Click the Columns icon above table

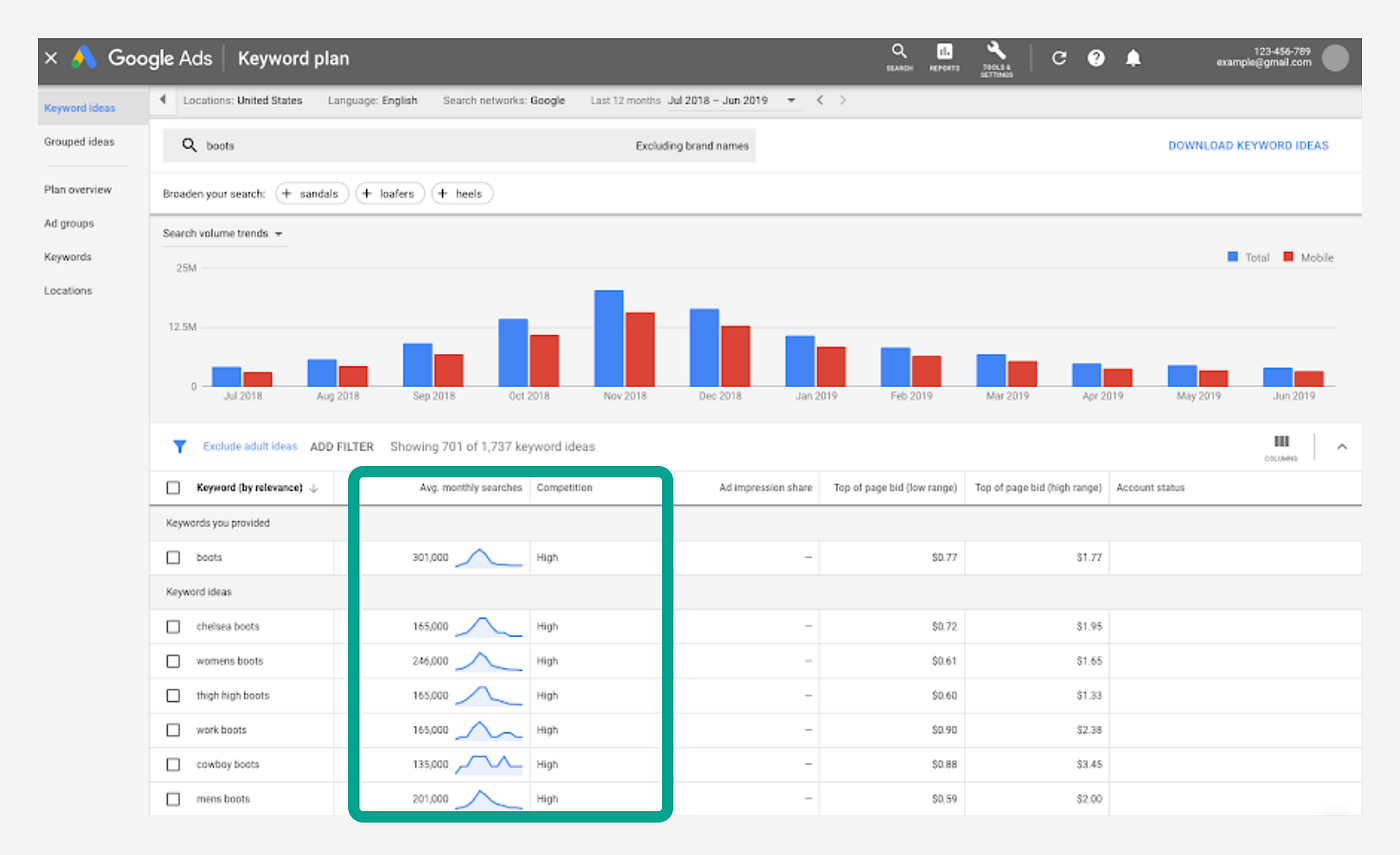1281,442
